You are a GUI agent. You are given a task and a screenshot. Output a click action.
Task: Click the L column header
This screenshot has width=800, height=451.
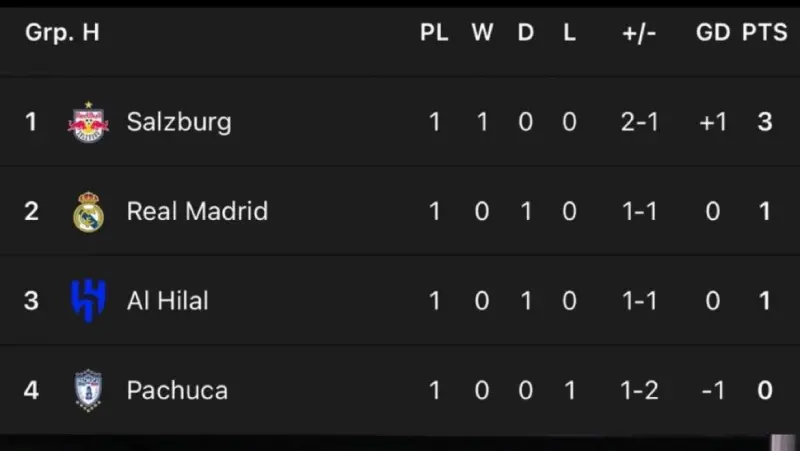[x=569, y=32]
